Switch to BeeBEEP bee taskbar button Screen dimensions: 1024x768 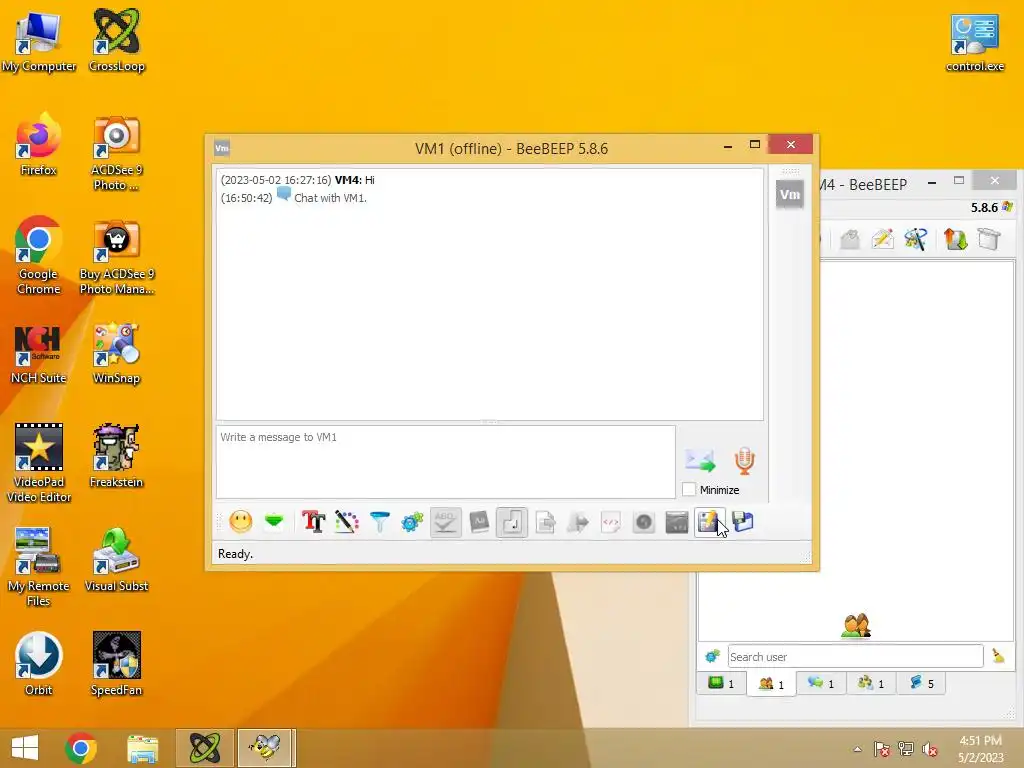click(x=266, y=748)
